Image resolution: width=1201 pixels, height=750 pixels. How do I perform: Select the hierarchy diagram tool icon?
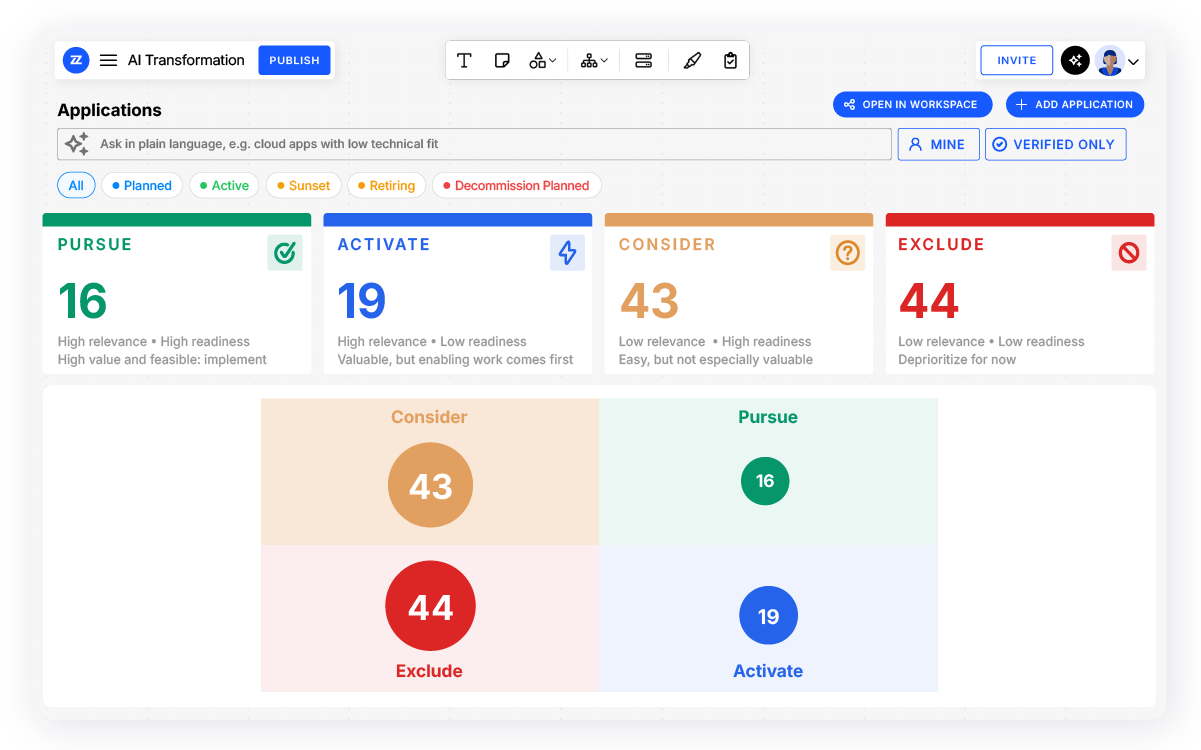pos(589,60)
